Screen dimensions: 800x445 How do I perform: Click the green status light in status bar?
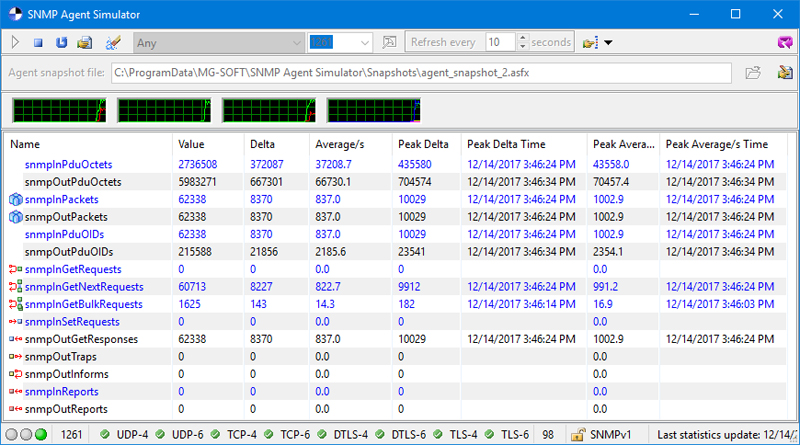click(41, 435)
